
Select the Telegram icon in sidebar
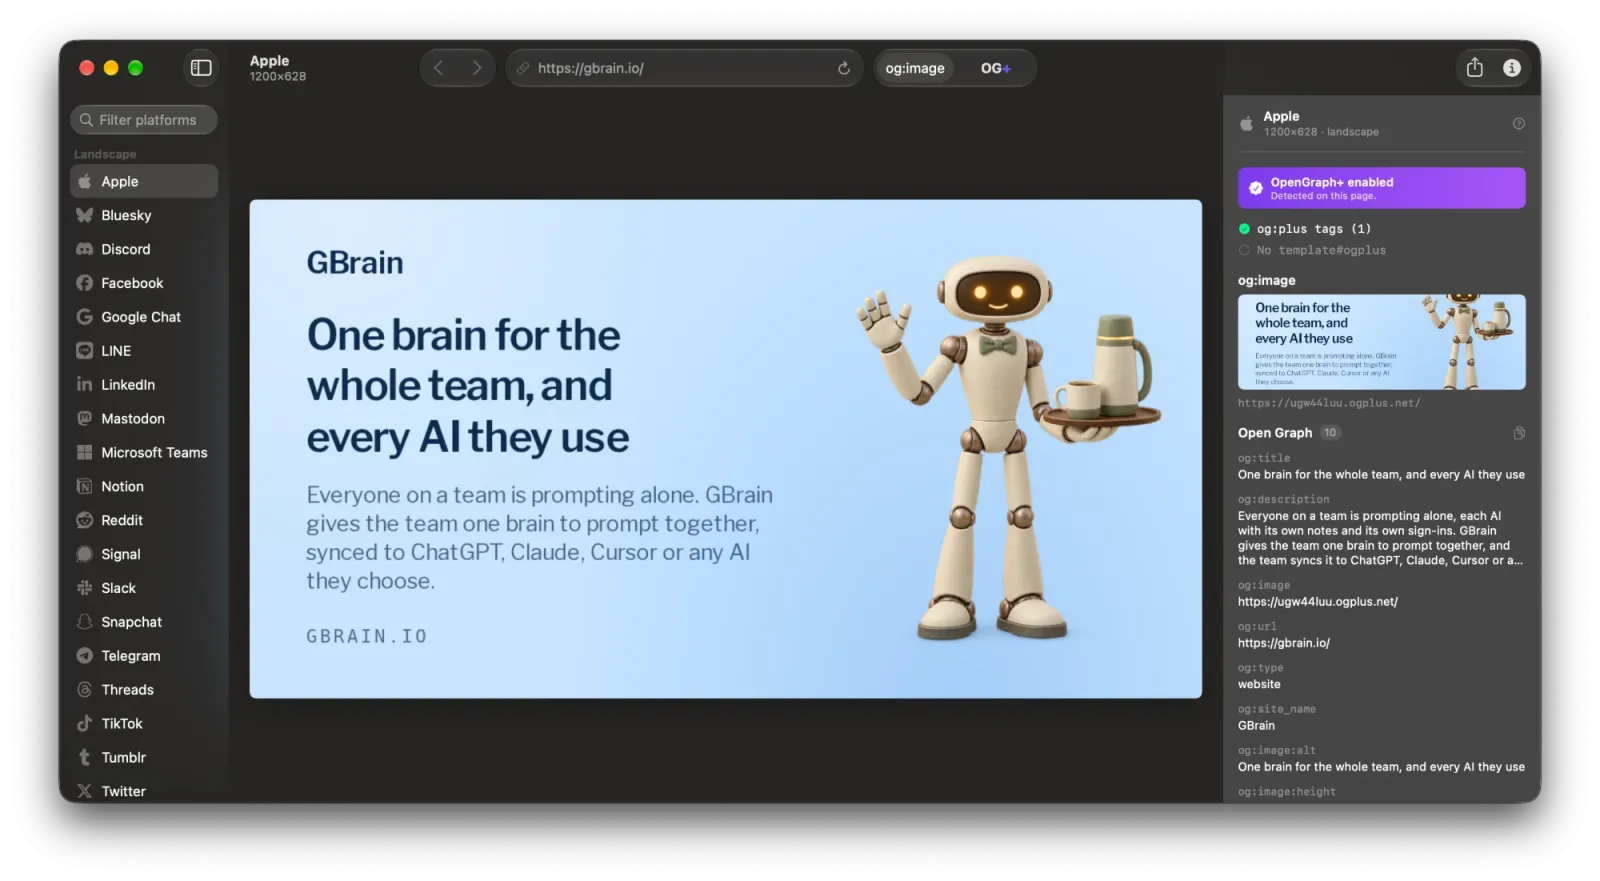click(x=85, y=656)
